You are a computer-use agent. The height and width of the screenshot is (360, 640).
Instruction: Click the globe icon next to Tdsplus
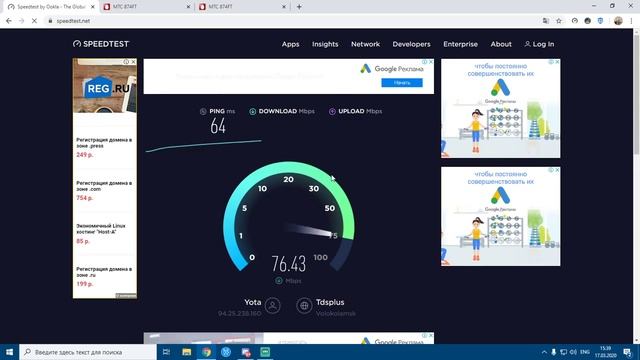304,305
